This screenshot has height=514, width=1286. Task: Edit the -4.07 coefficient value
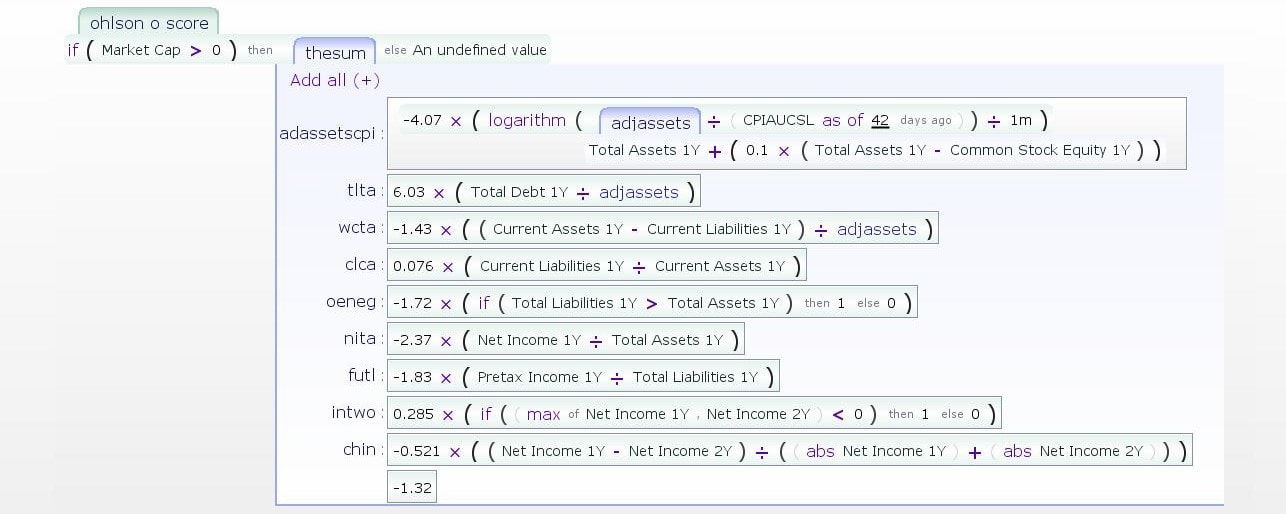[422, 120]
